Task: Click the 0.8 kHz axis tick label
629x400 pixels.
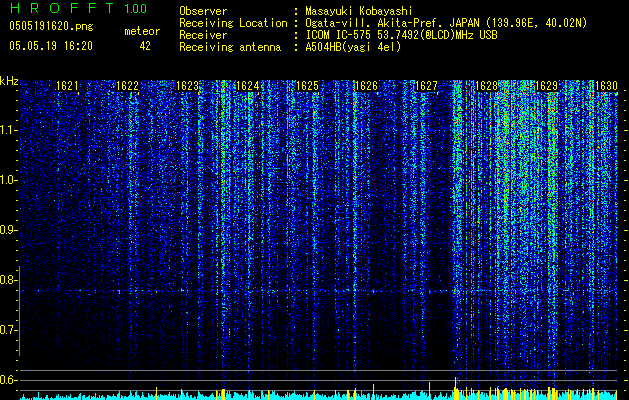Action: (9, 280)
